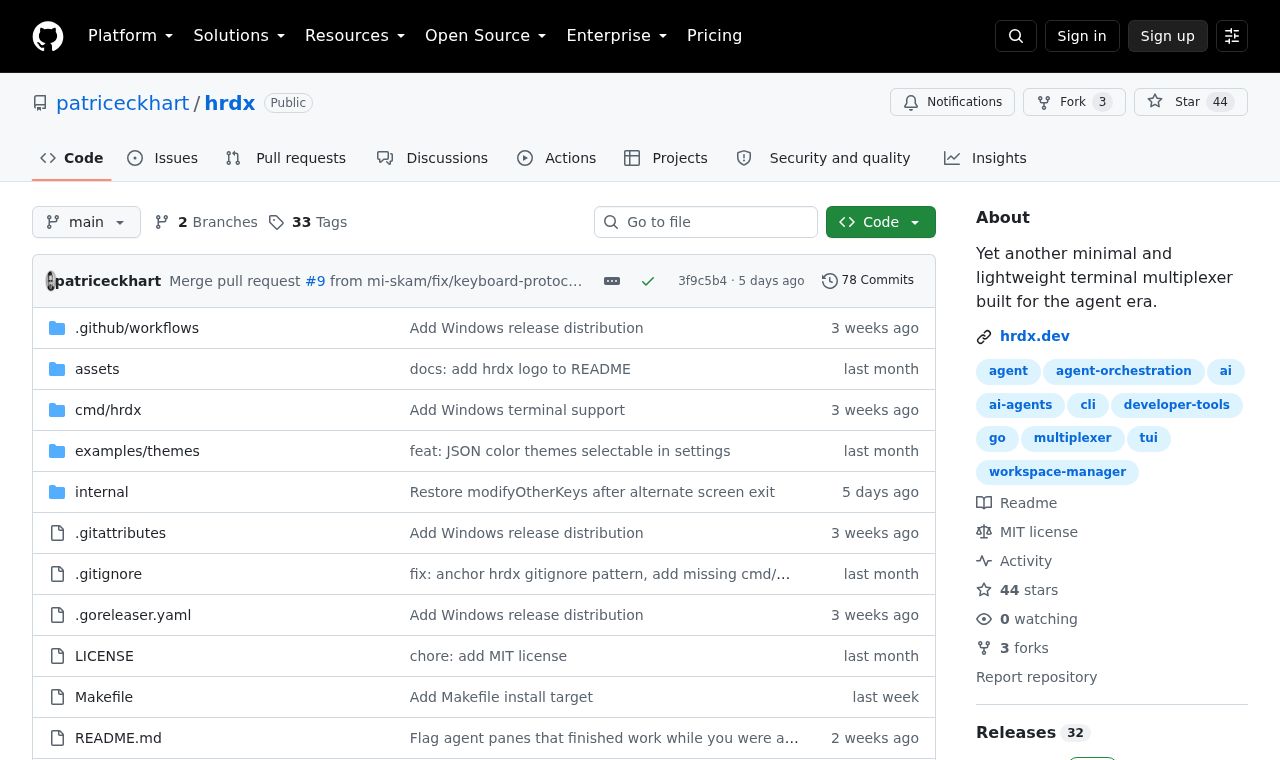Open commit hash 3f9c5b4

[702, 281]
